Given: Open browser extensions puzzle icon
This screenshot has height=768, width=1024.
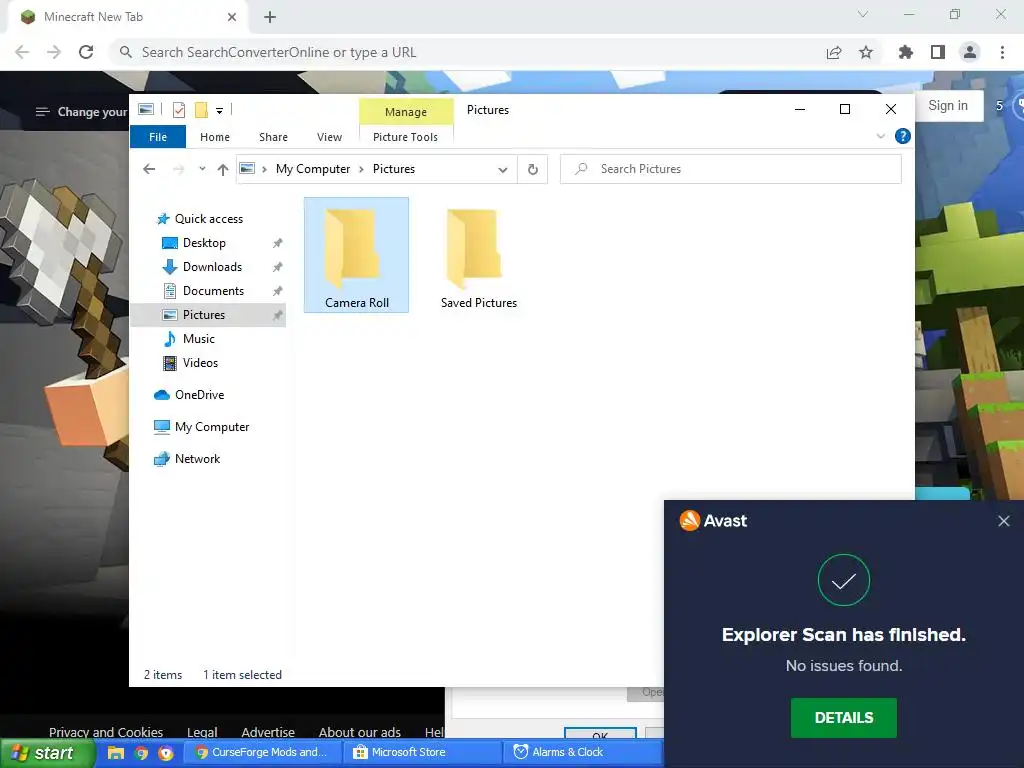Looking at the screenshot, I should tap(905, 52).
